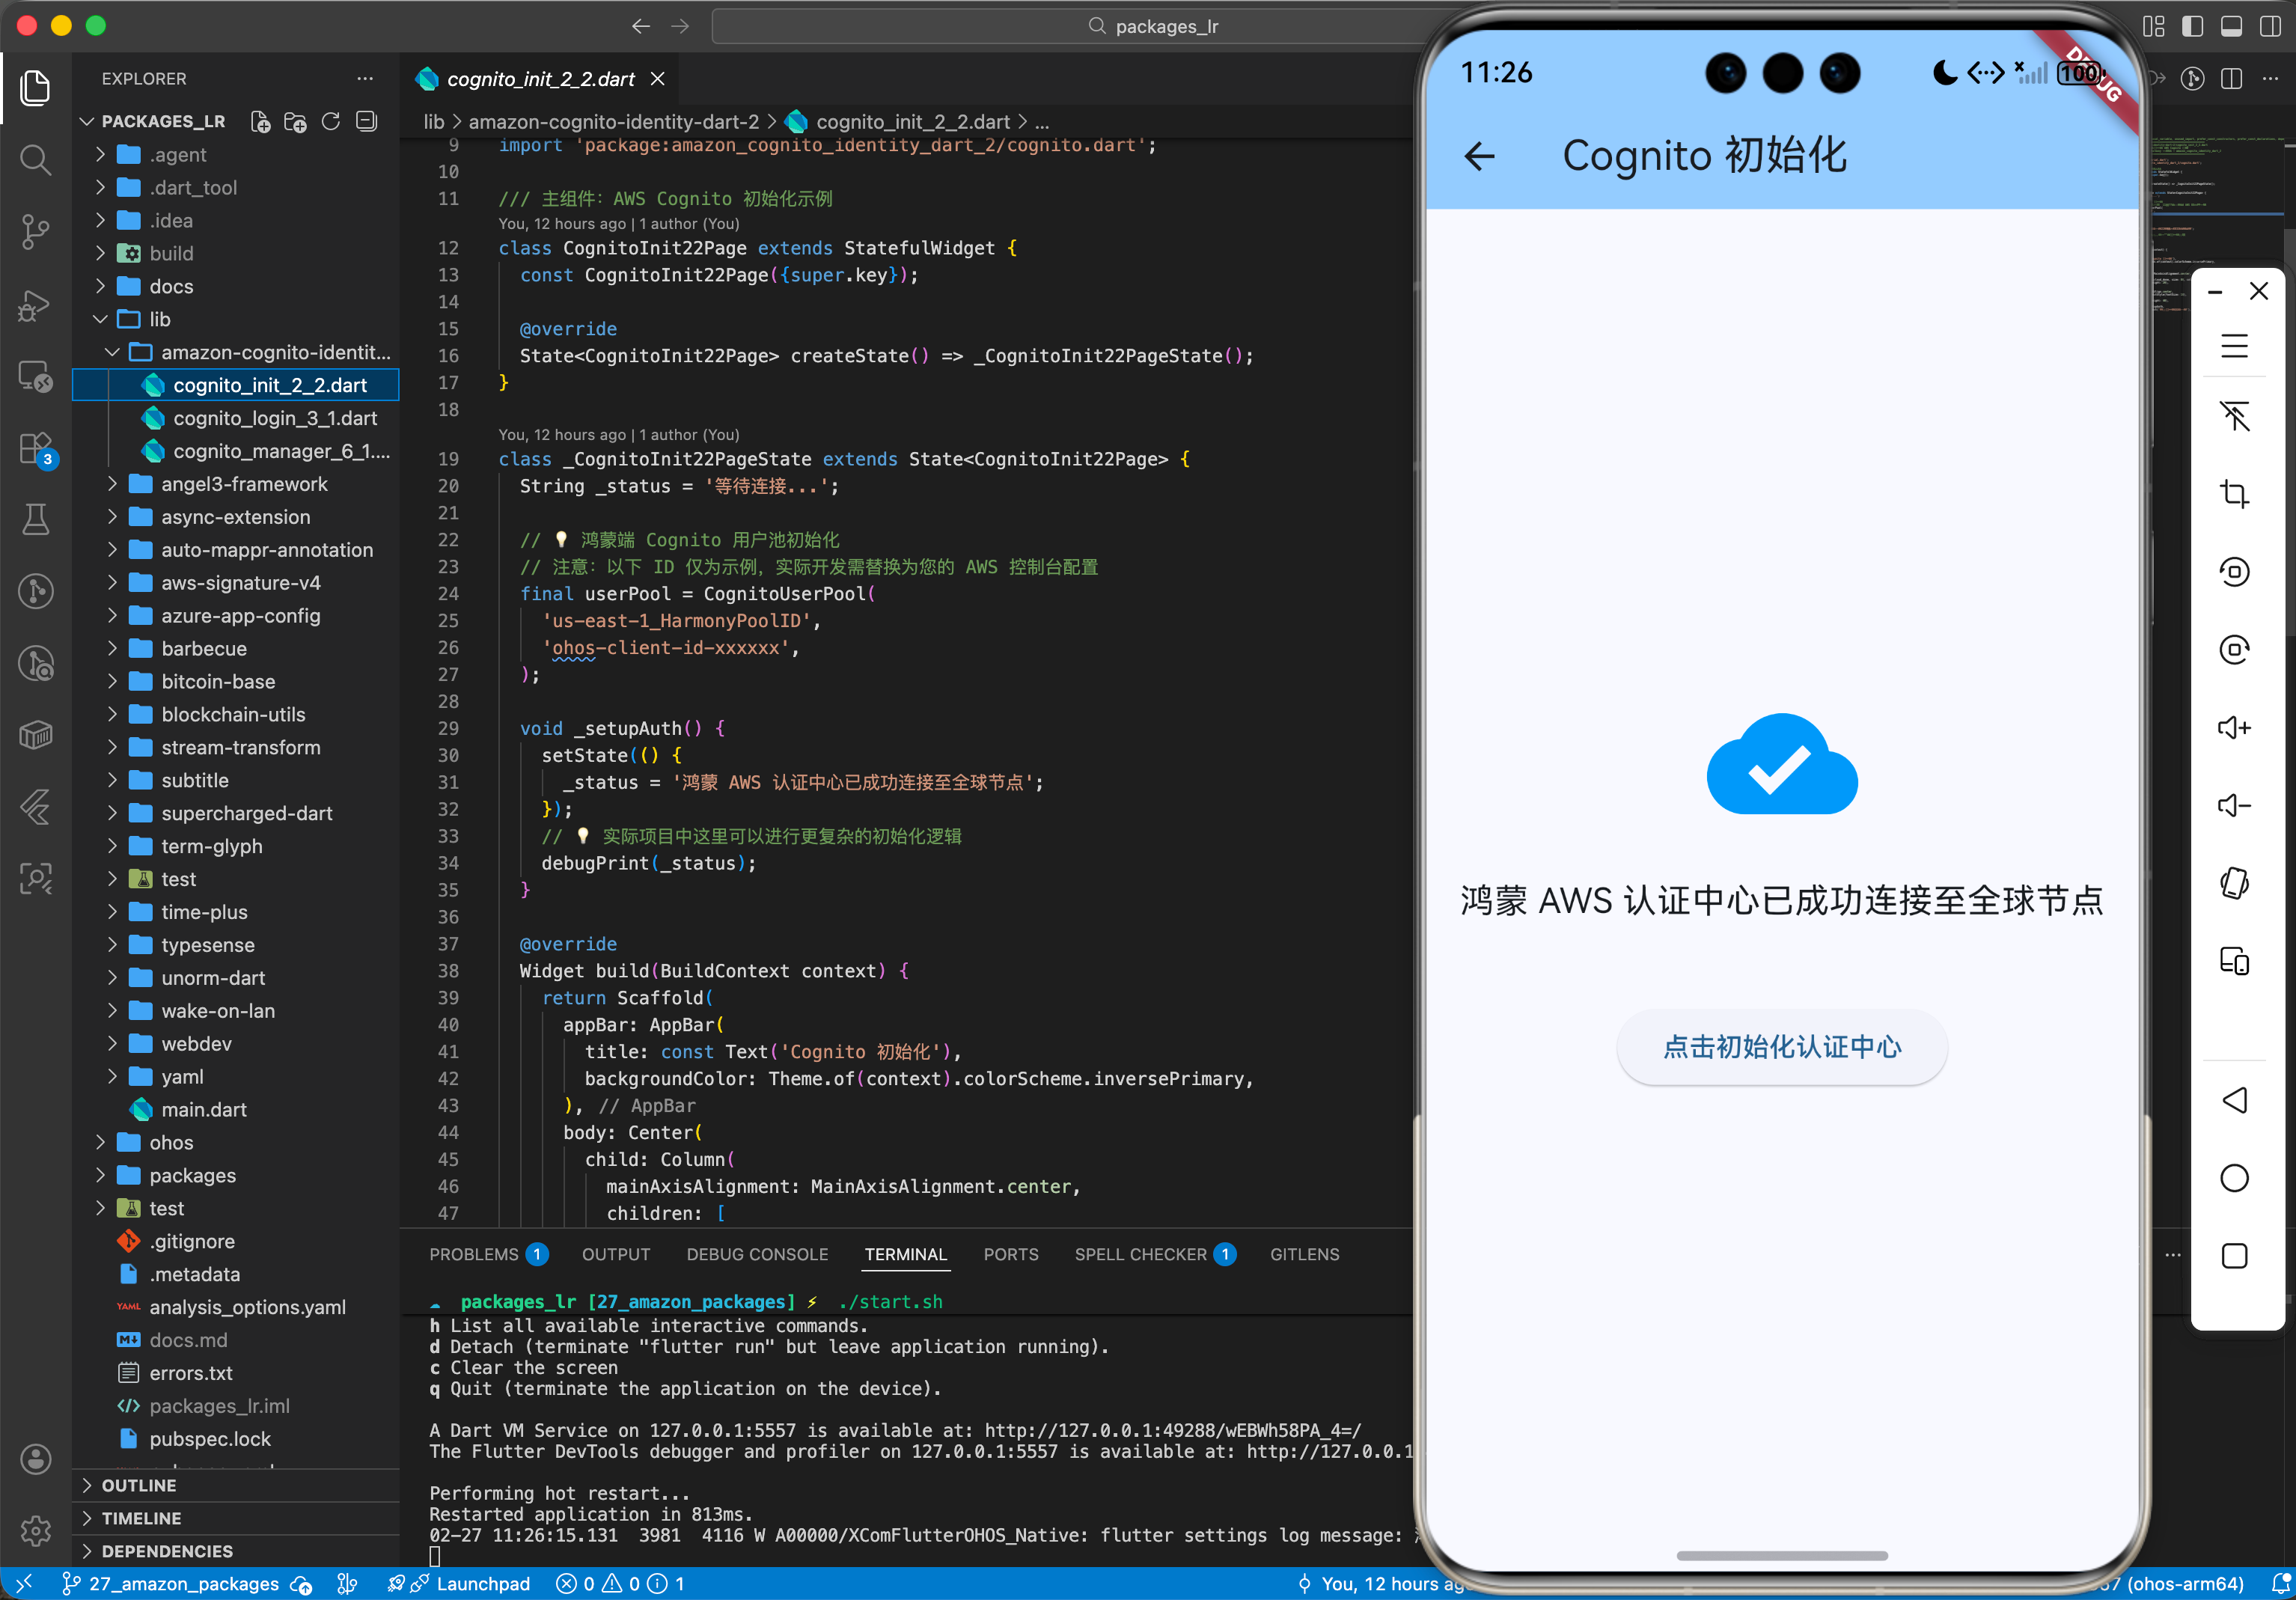Click the emulator triangle back button
Viewport: 2296px width, 1600px height.
(2234, 1100)
